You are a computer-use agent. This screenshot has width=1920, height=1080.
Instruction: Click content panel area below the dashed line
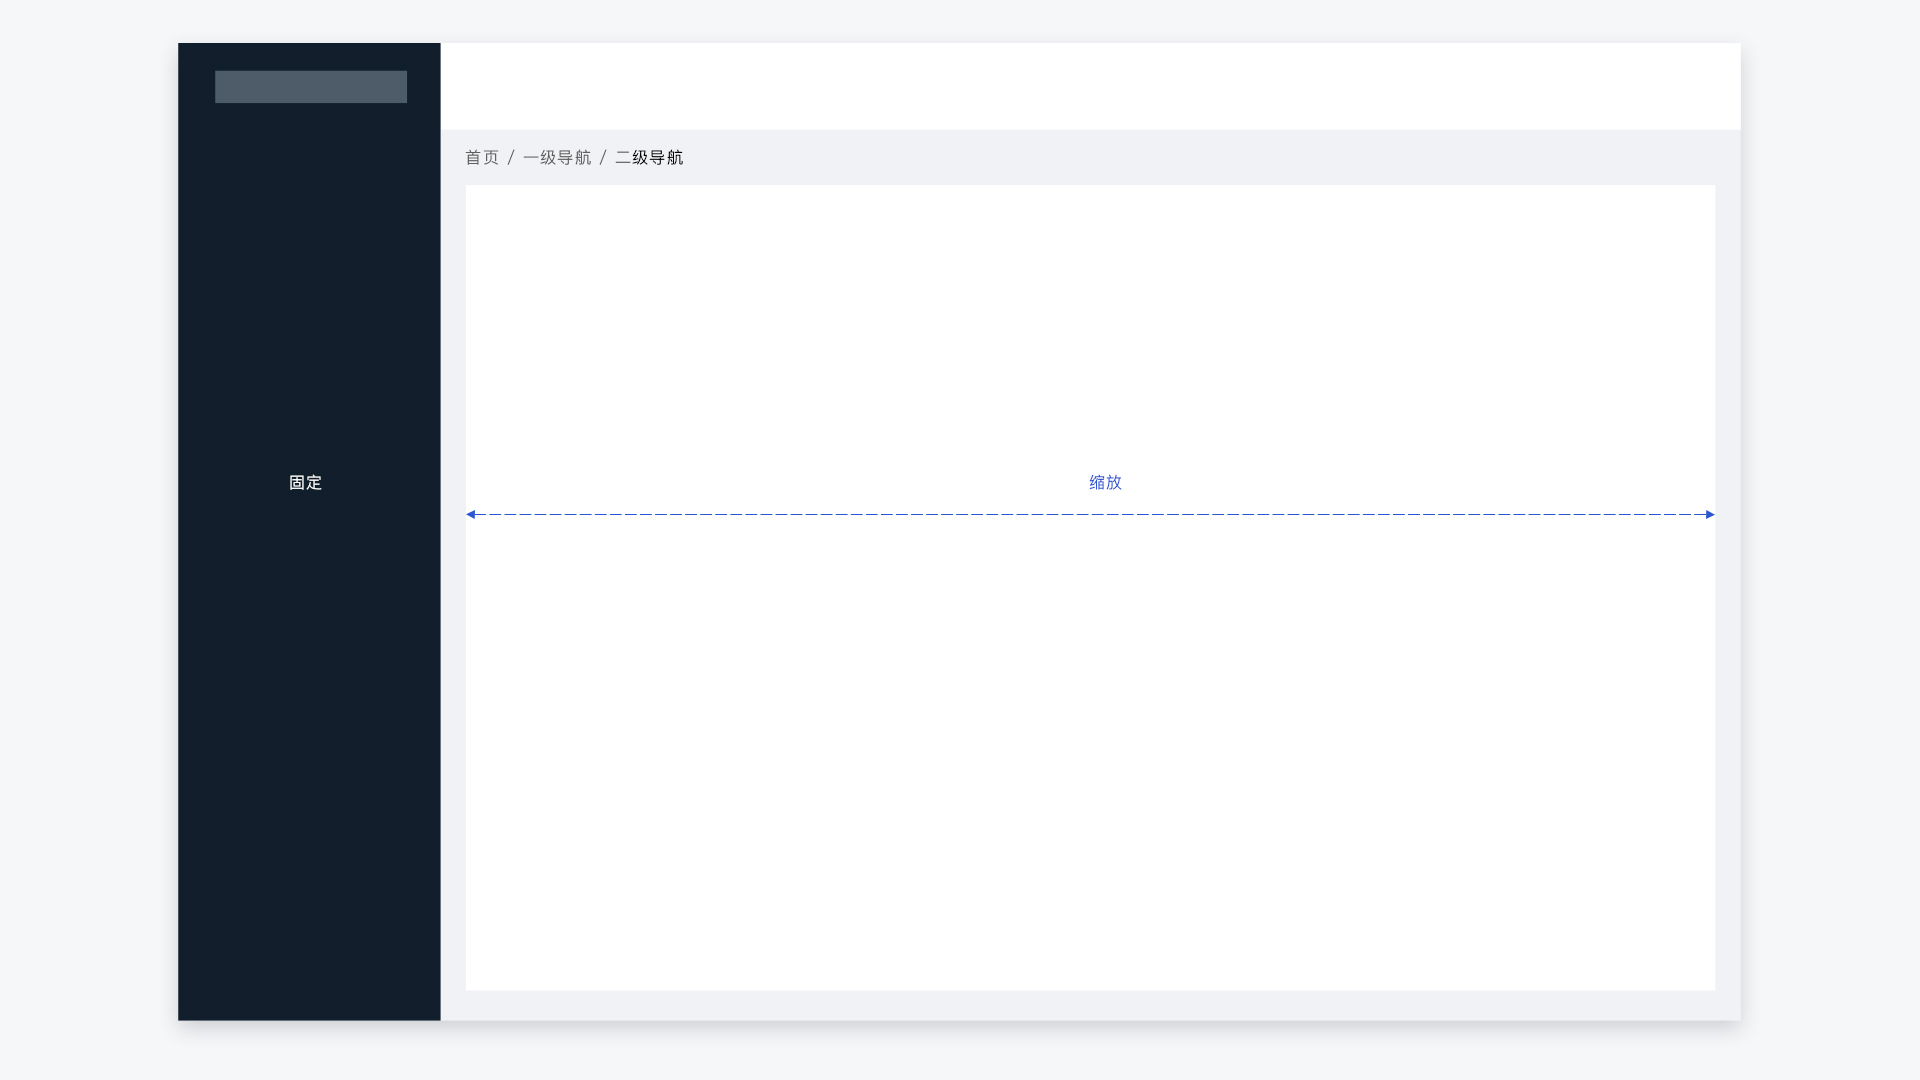tap(1090, 750)
